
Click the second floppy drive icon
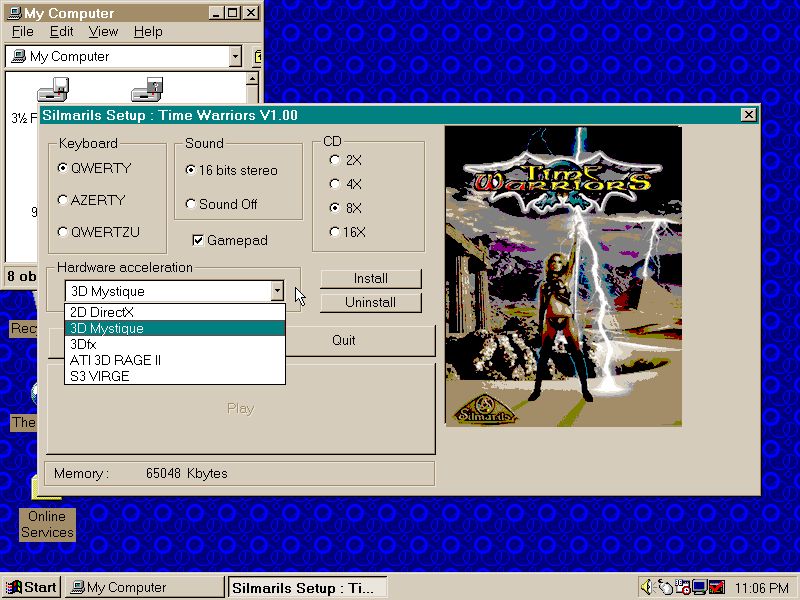click(146, 90)
